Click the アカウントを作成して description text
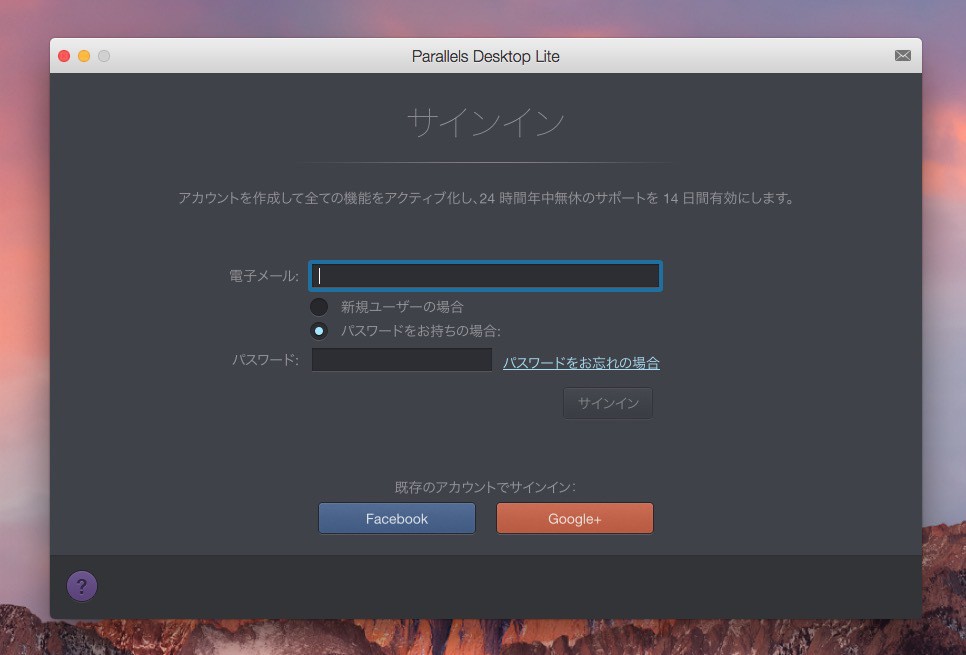 point(485,198)
